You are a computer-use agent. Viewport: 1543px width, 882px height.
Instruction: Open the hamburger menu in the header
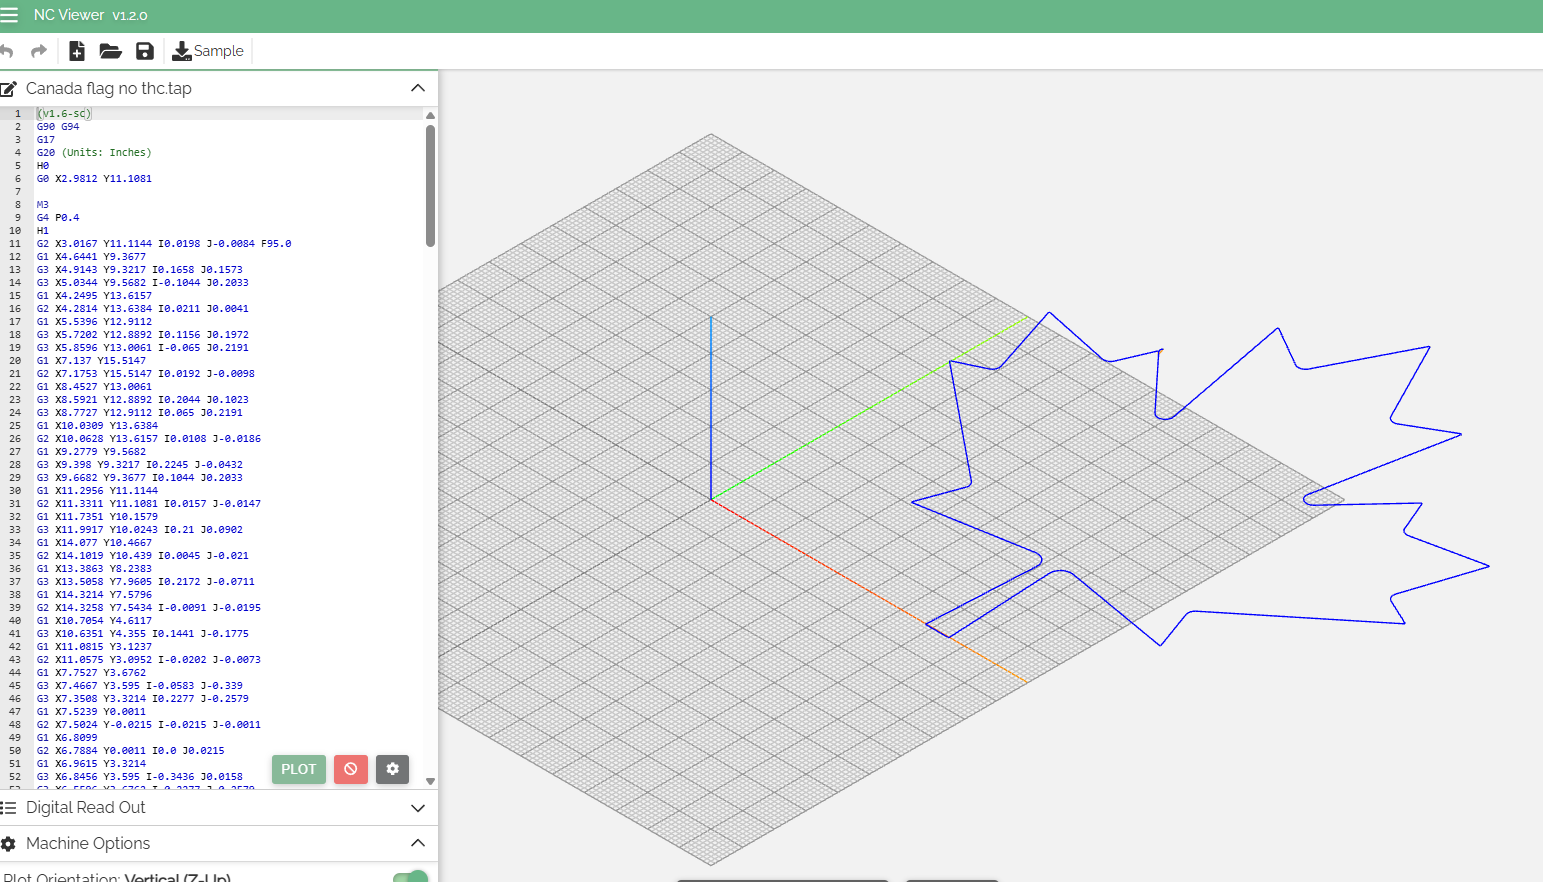coord(9,15)
